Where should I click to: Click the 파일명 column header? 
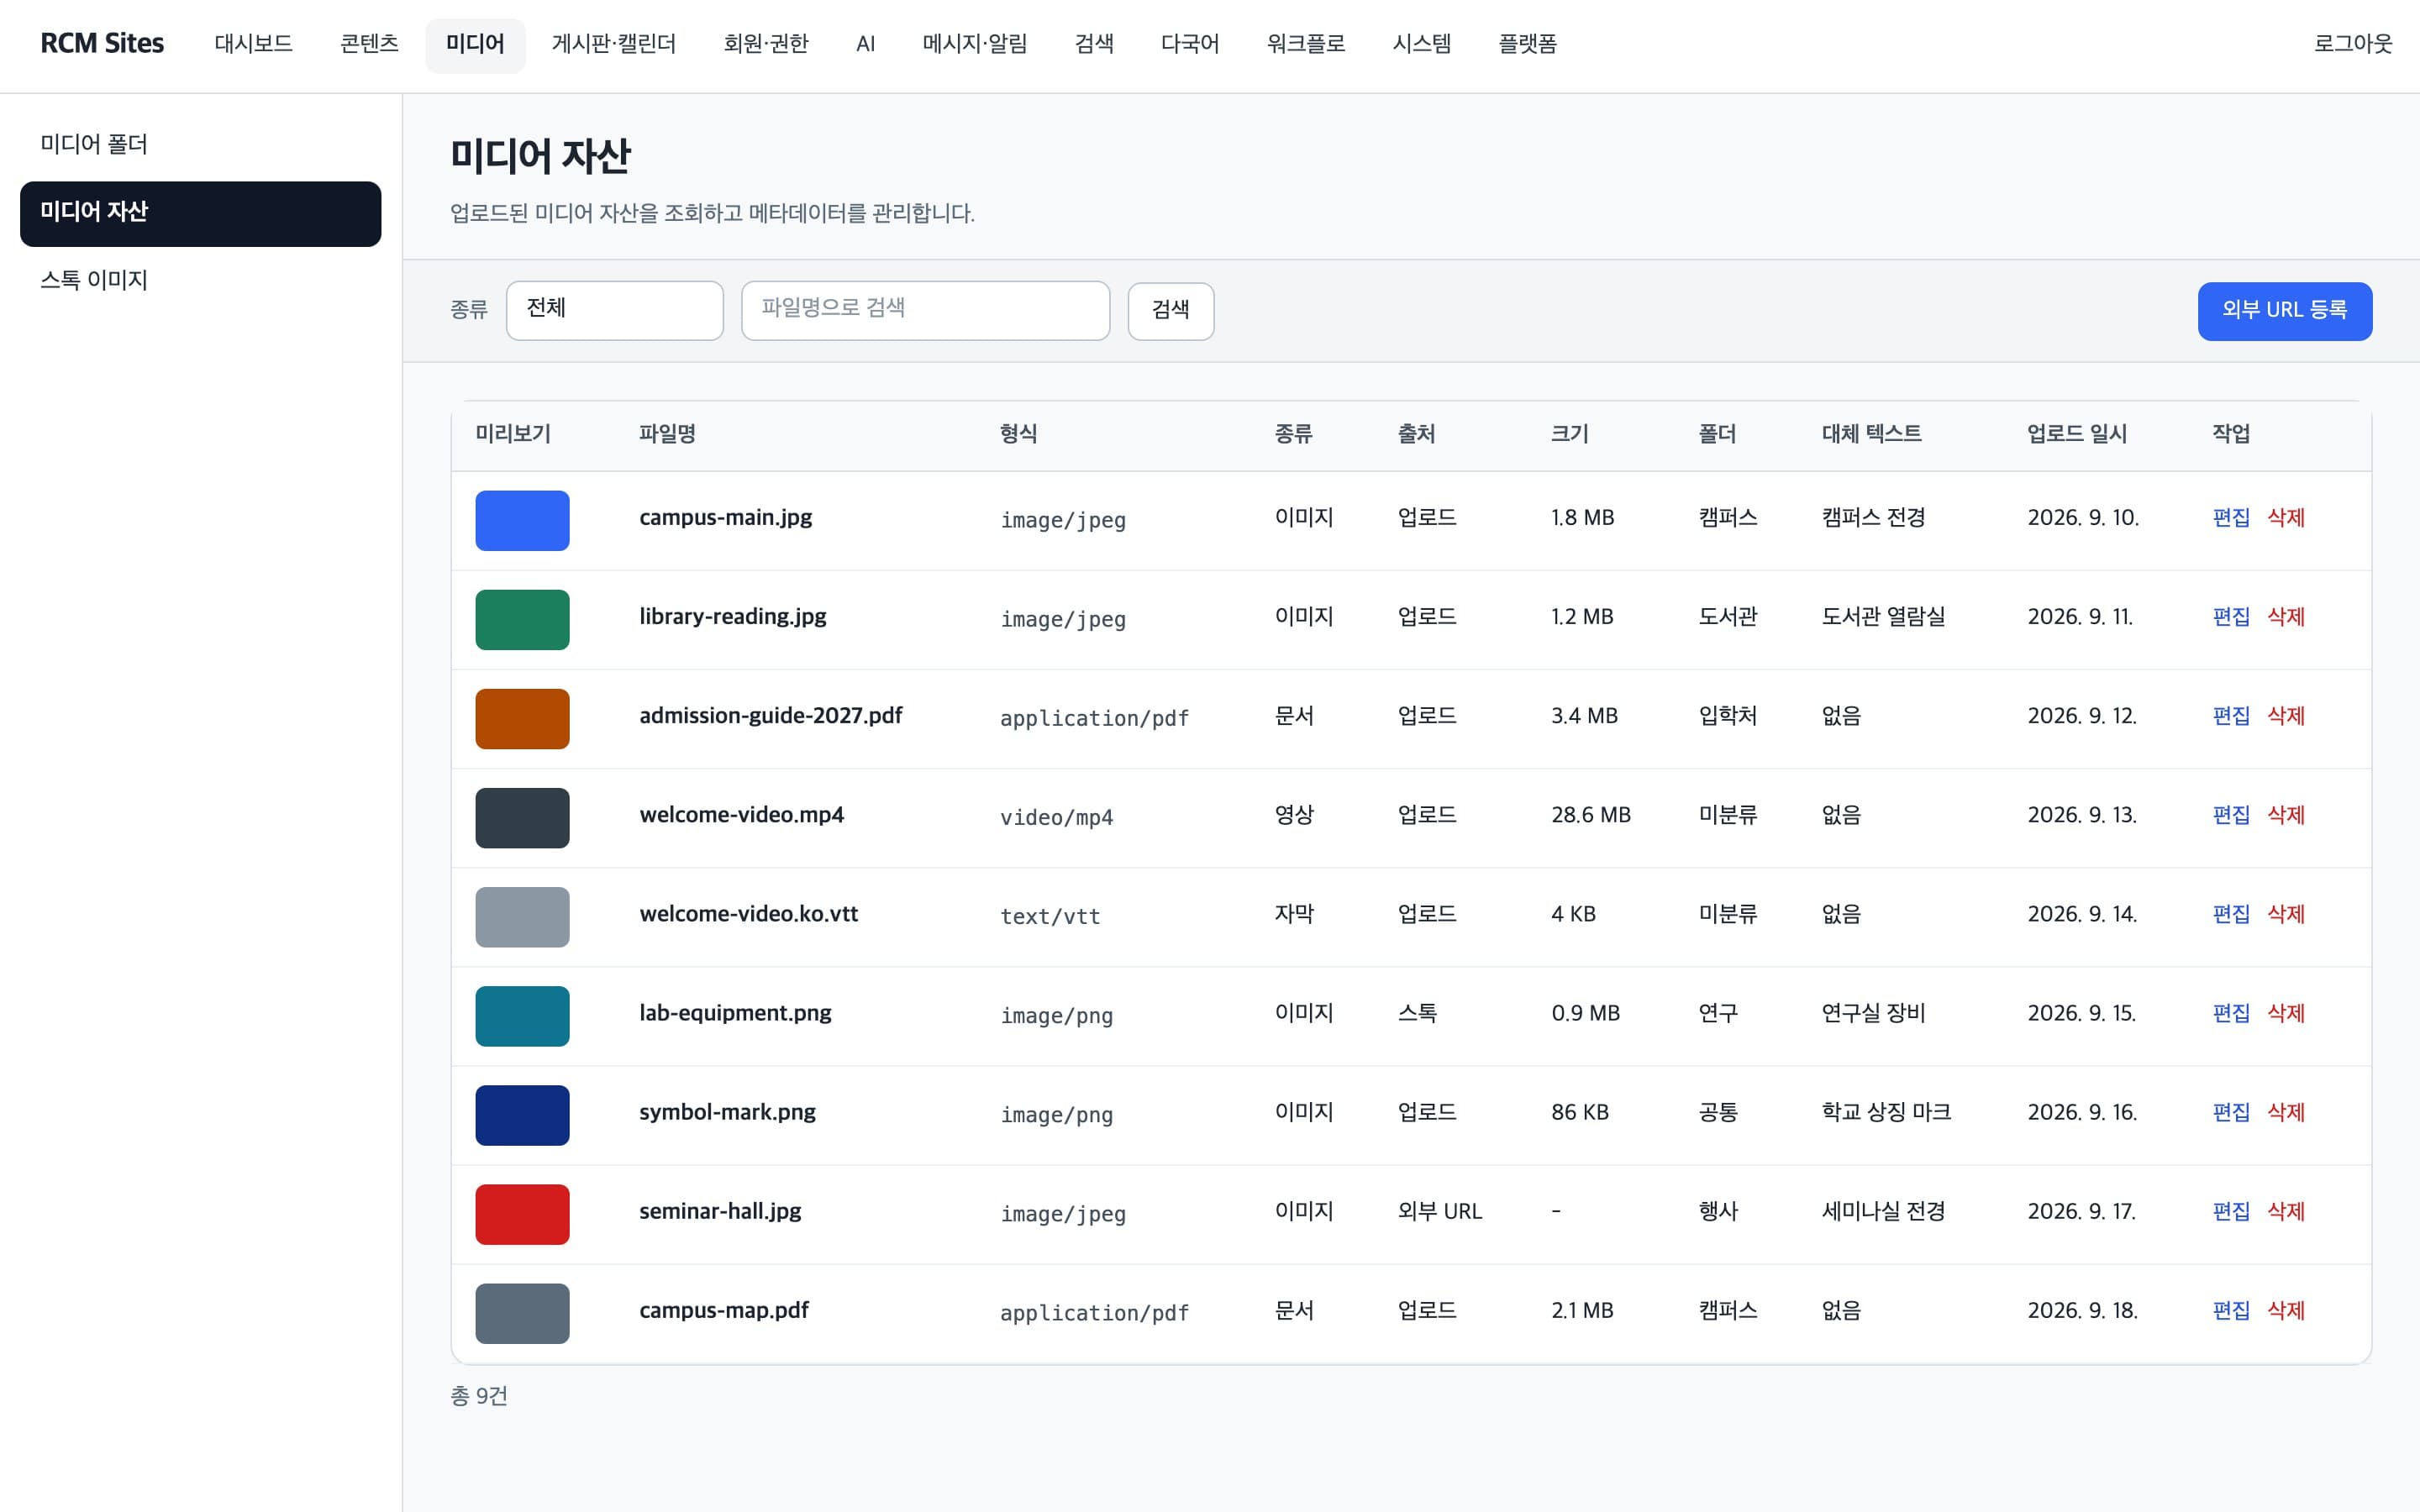pyautogui.click(x=667, y=434)
